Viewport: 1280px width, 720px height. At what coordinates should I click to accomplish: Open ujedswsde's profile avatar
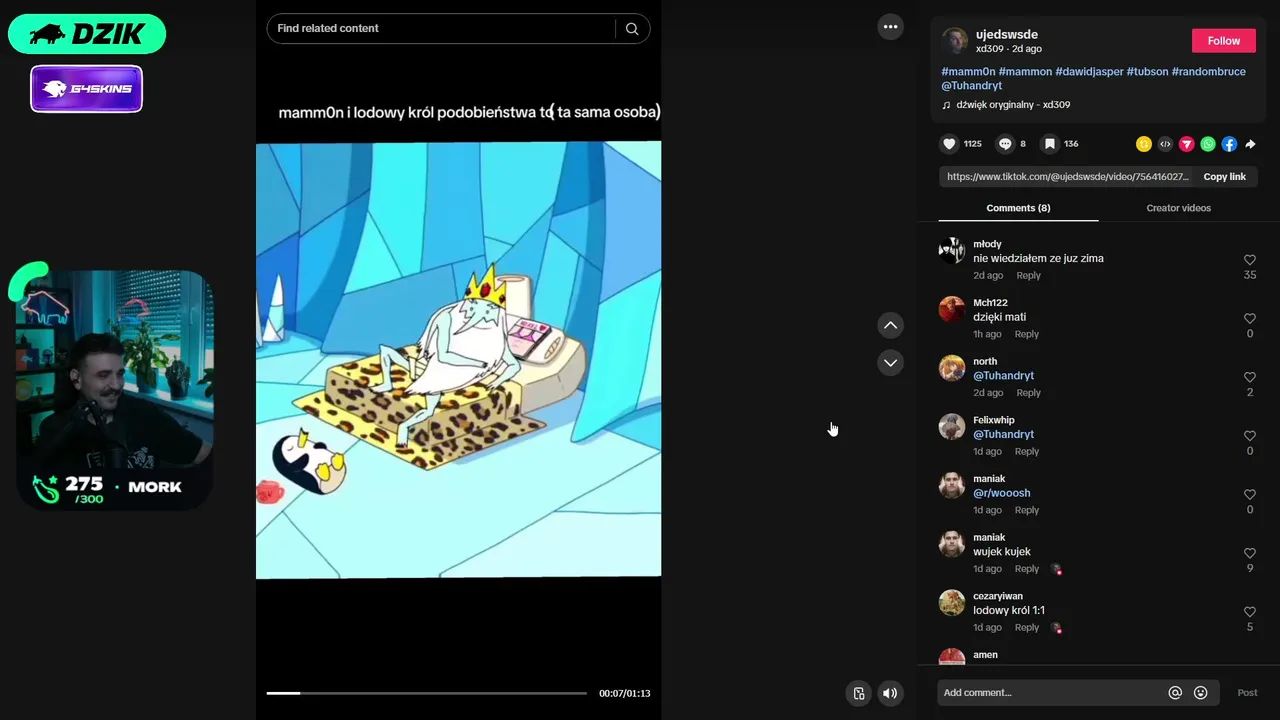point(955,41)
